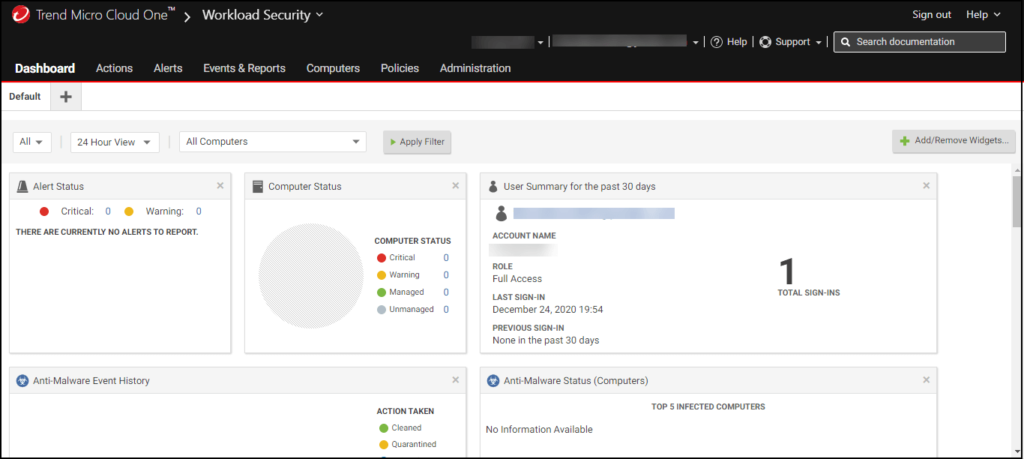Close the Anti-Malware Status (Computers) widget
Screen dimensions: 1024x459
click(x=926, y=380)
